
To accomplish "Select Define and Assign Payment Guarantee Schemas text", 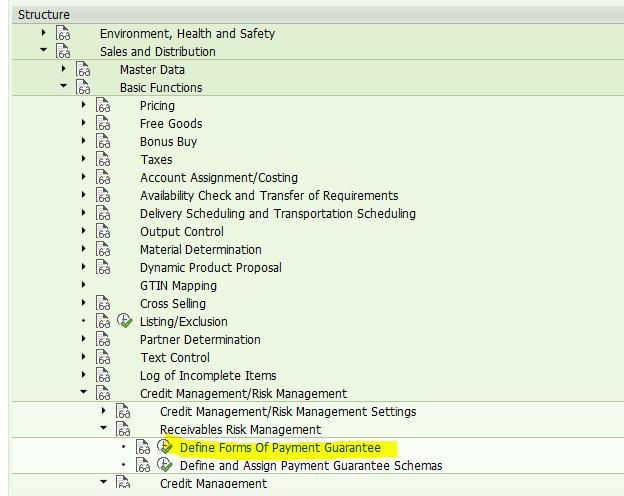I will coord(311,465).
